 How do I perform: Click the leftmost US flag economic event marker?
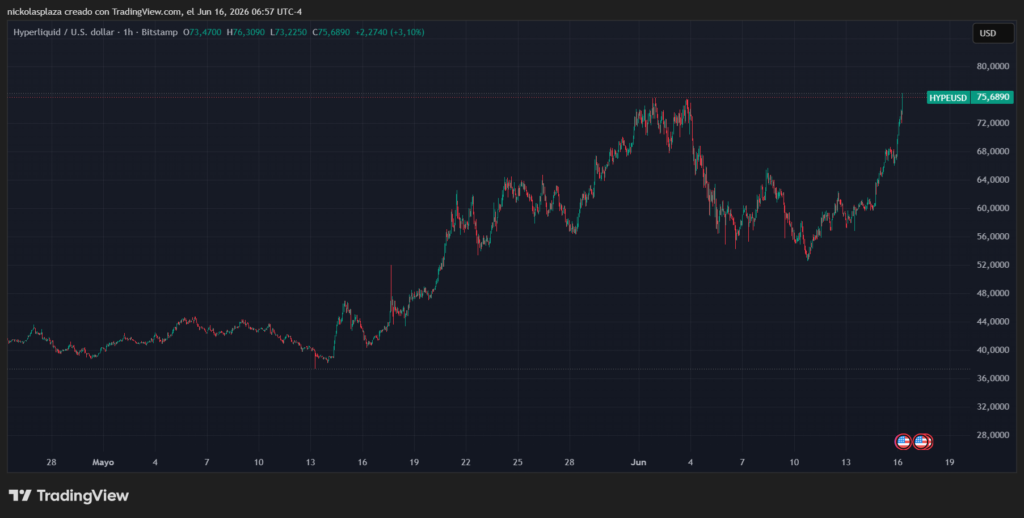click(903, 442)
